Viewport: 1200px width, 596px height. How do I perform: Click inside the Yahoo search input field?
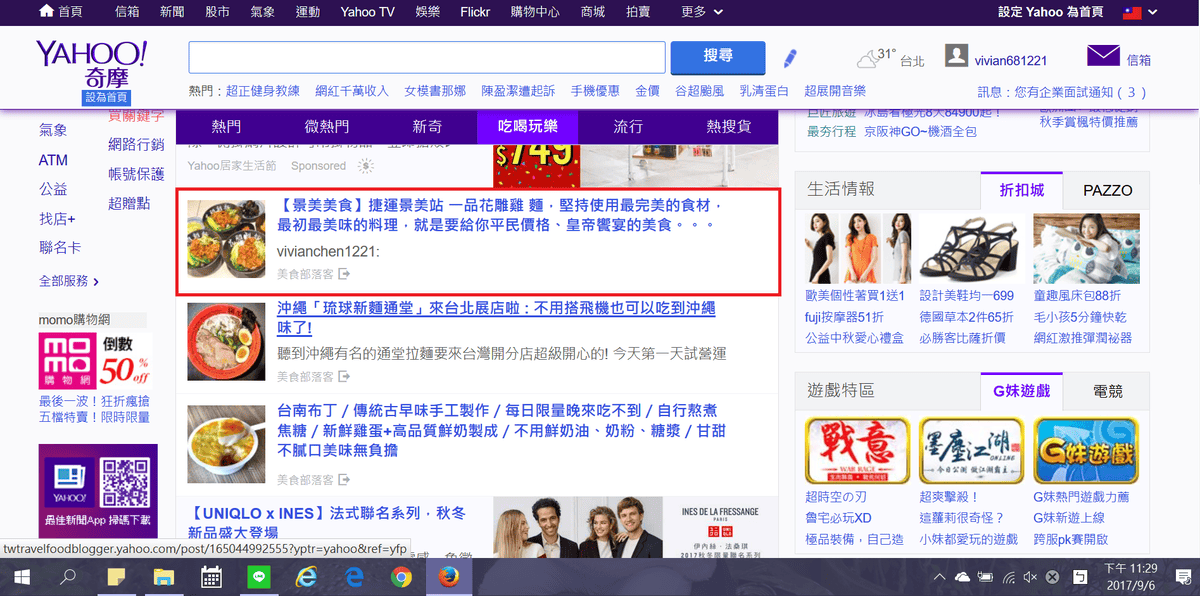(427, 57)
